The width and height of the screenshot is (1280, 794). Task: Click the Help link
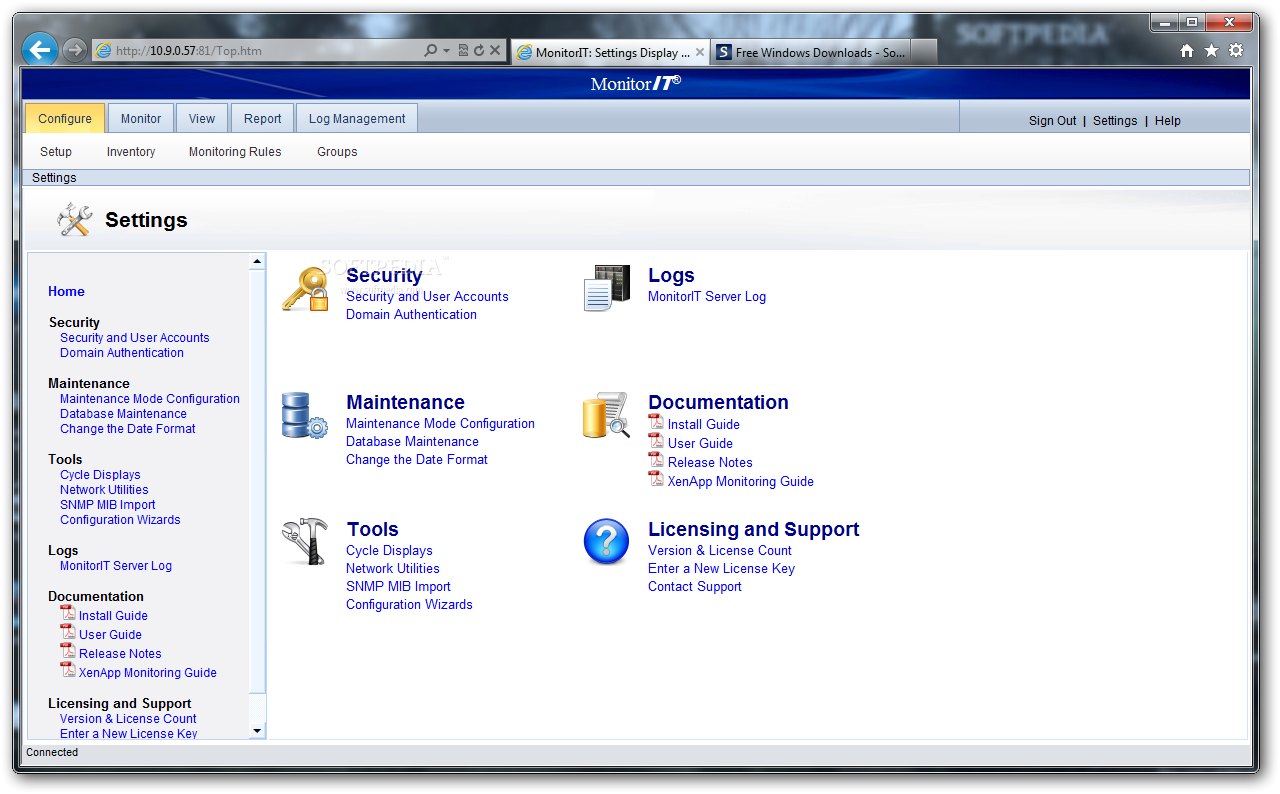pyautogui.click(x=1168, y=120)
